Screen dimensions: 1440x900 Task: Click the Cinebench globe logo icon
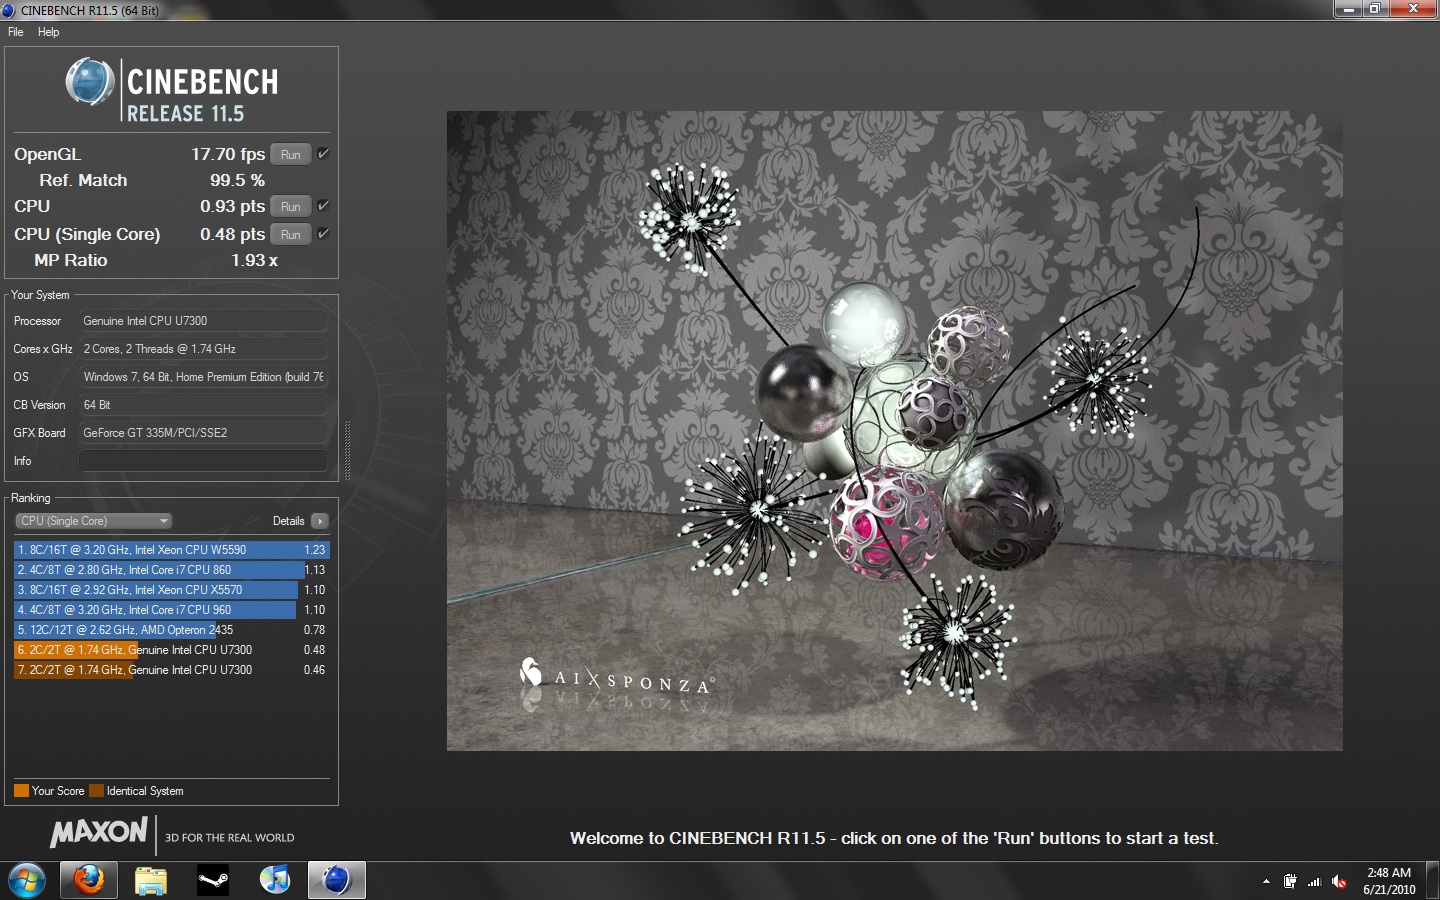pos(90,82)
